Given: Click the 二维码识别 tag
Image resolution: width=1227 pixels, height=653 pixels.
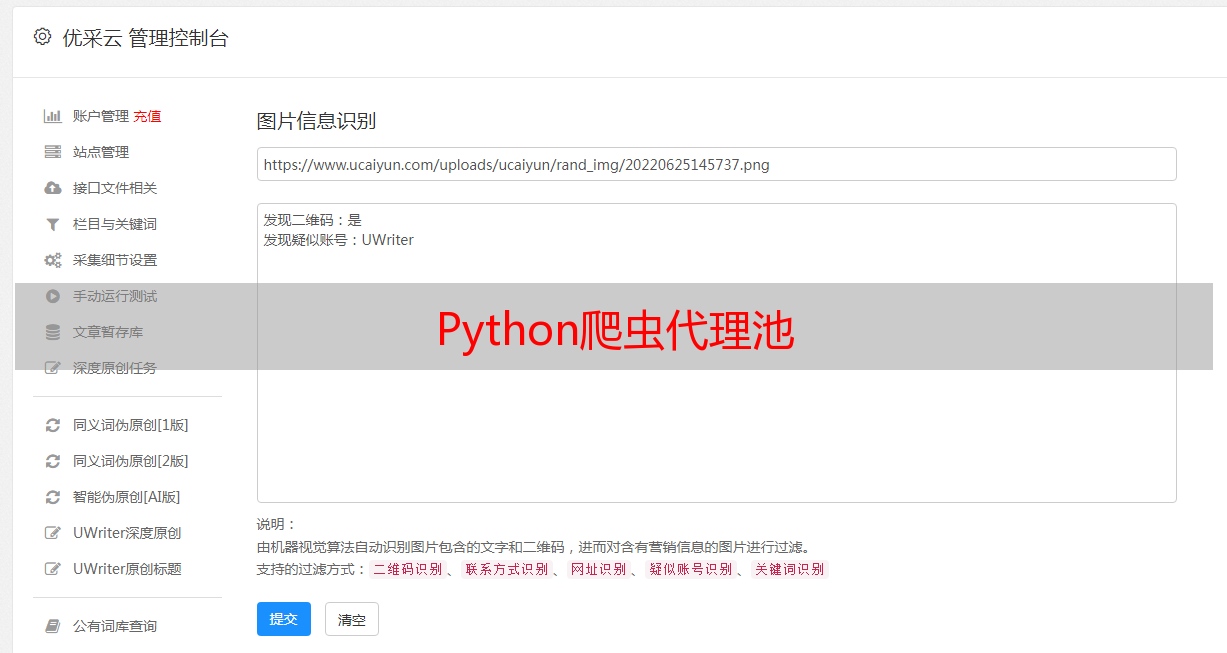Looking at the screenshot, I should (408, 569).
